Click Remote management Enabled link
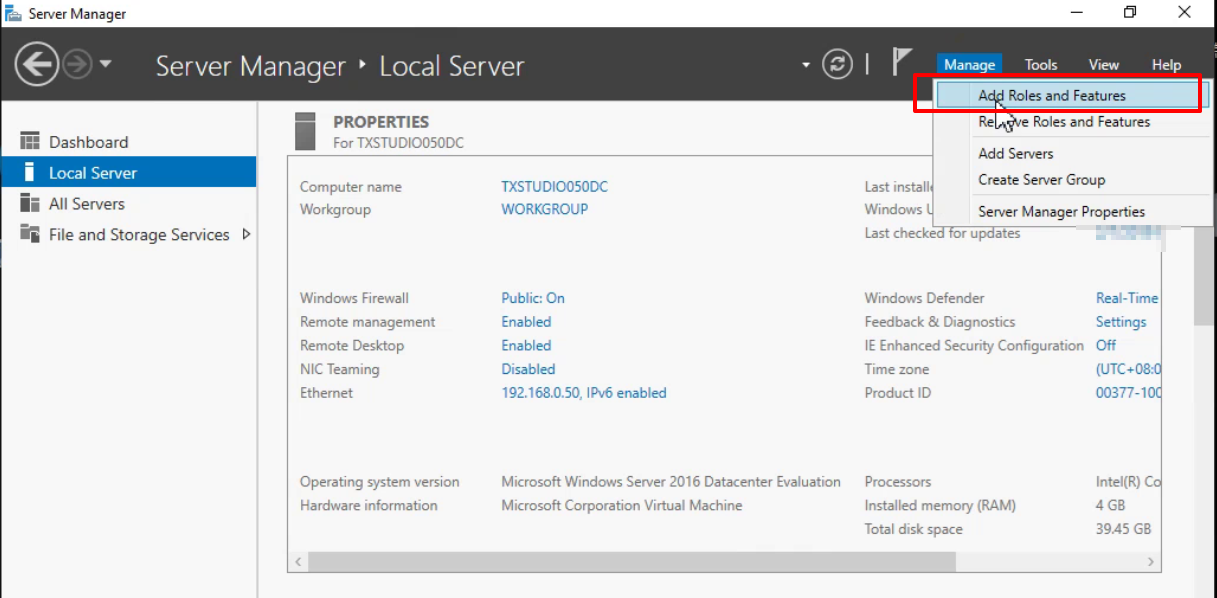This screenshot has height=598, width=1217. pyautogui.click(x=526, y=322)
